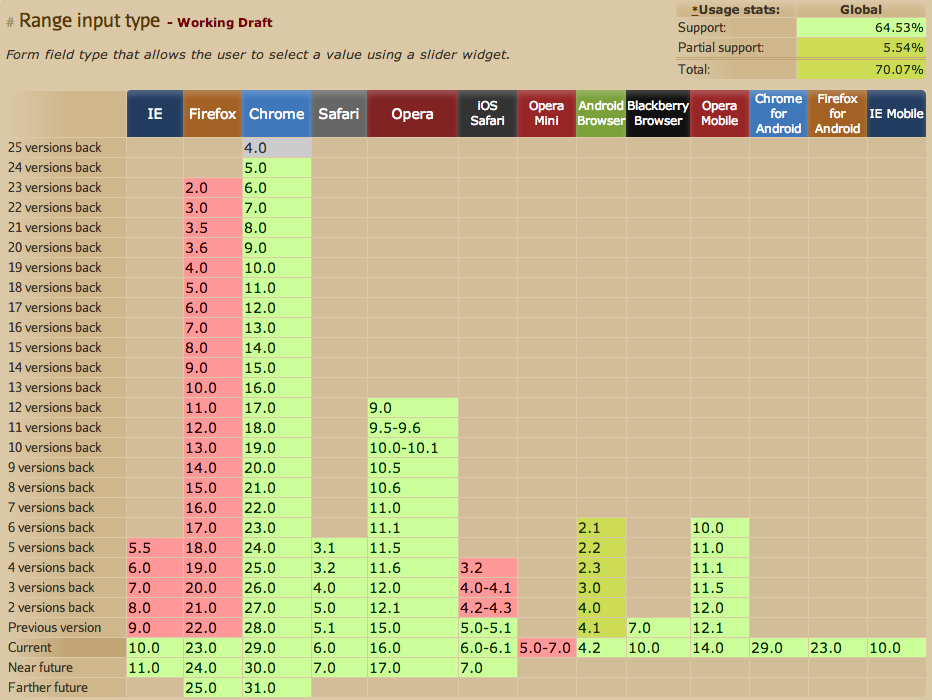The width and height of the screenshot is (932, 700).
Task: Select the Firefox for Android column header
Action: click(x=837, y=113)
